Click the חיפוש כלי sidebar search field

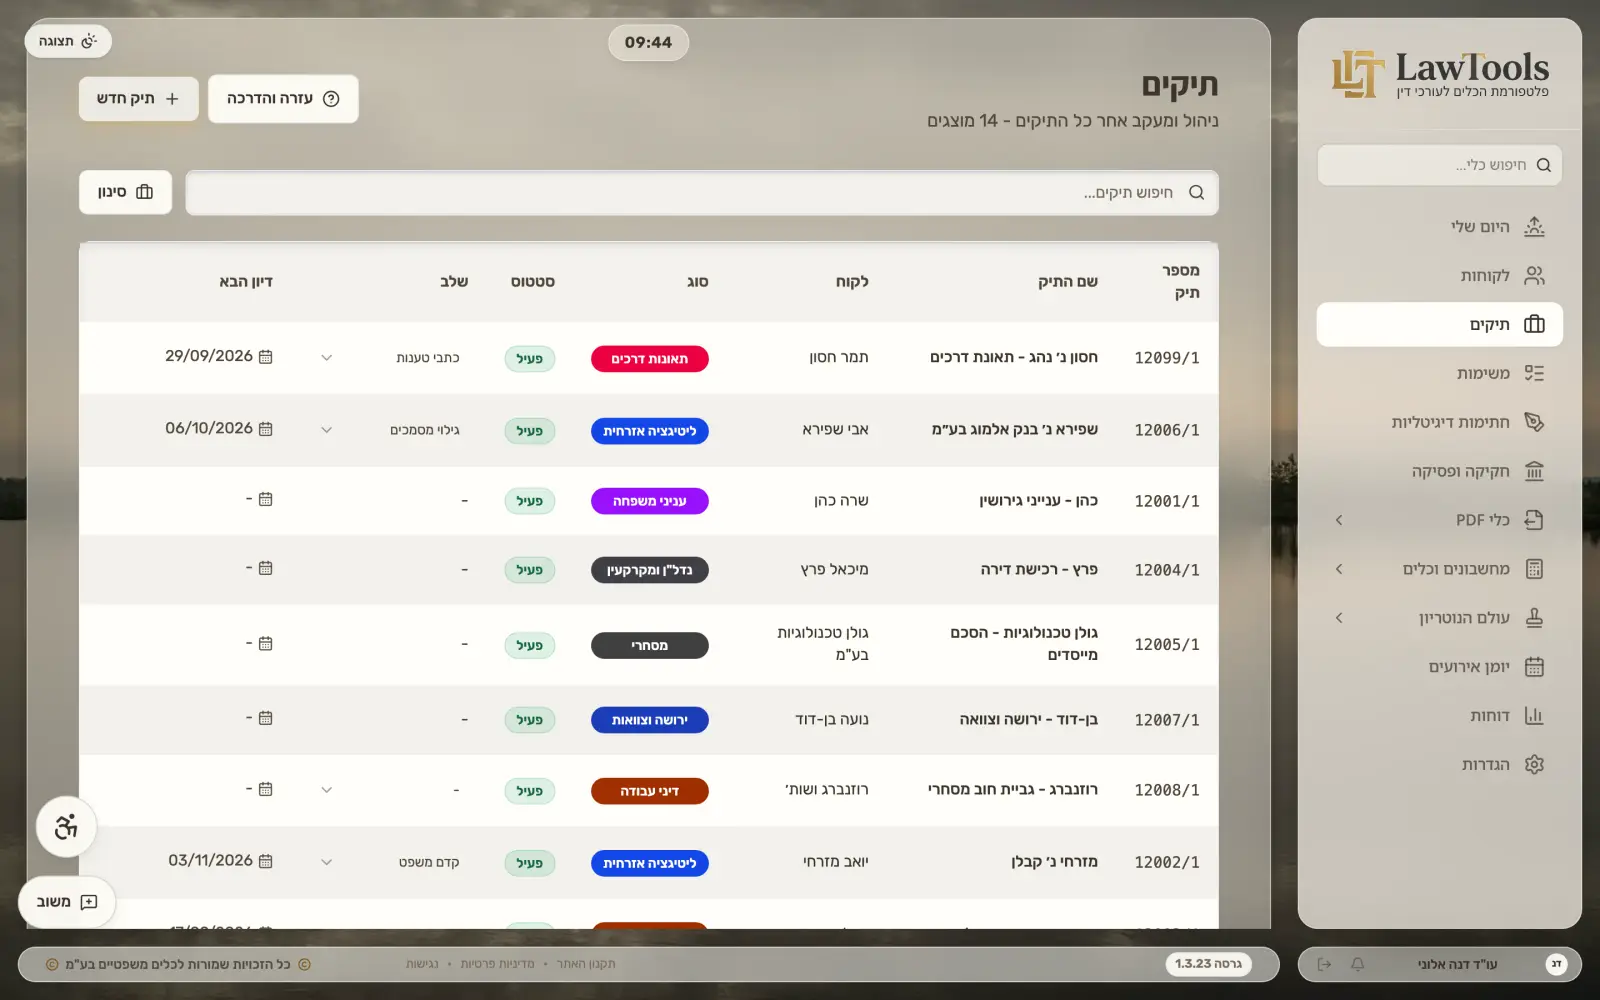pyautogui.click(x=1439, y=165)
